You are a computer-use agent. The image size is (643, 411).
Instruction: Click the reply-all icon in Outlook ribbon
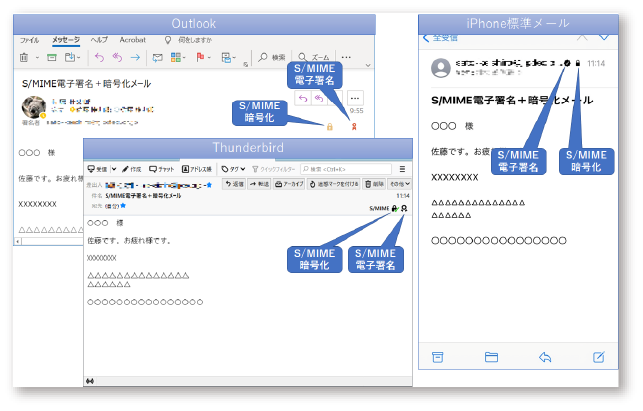117,57
